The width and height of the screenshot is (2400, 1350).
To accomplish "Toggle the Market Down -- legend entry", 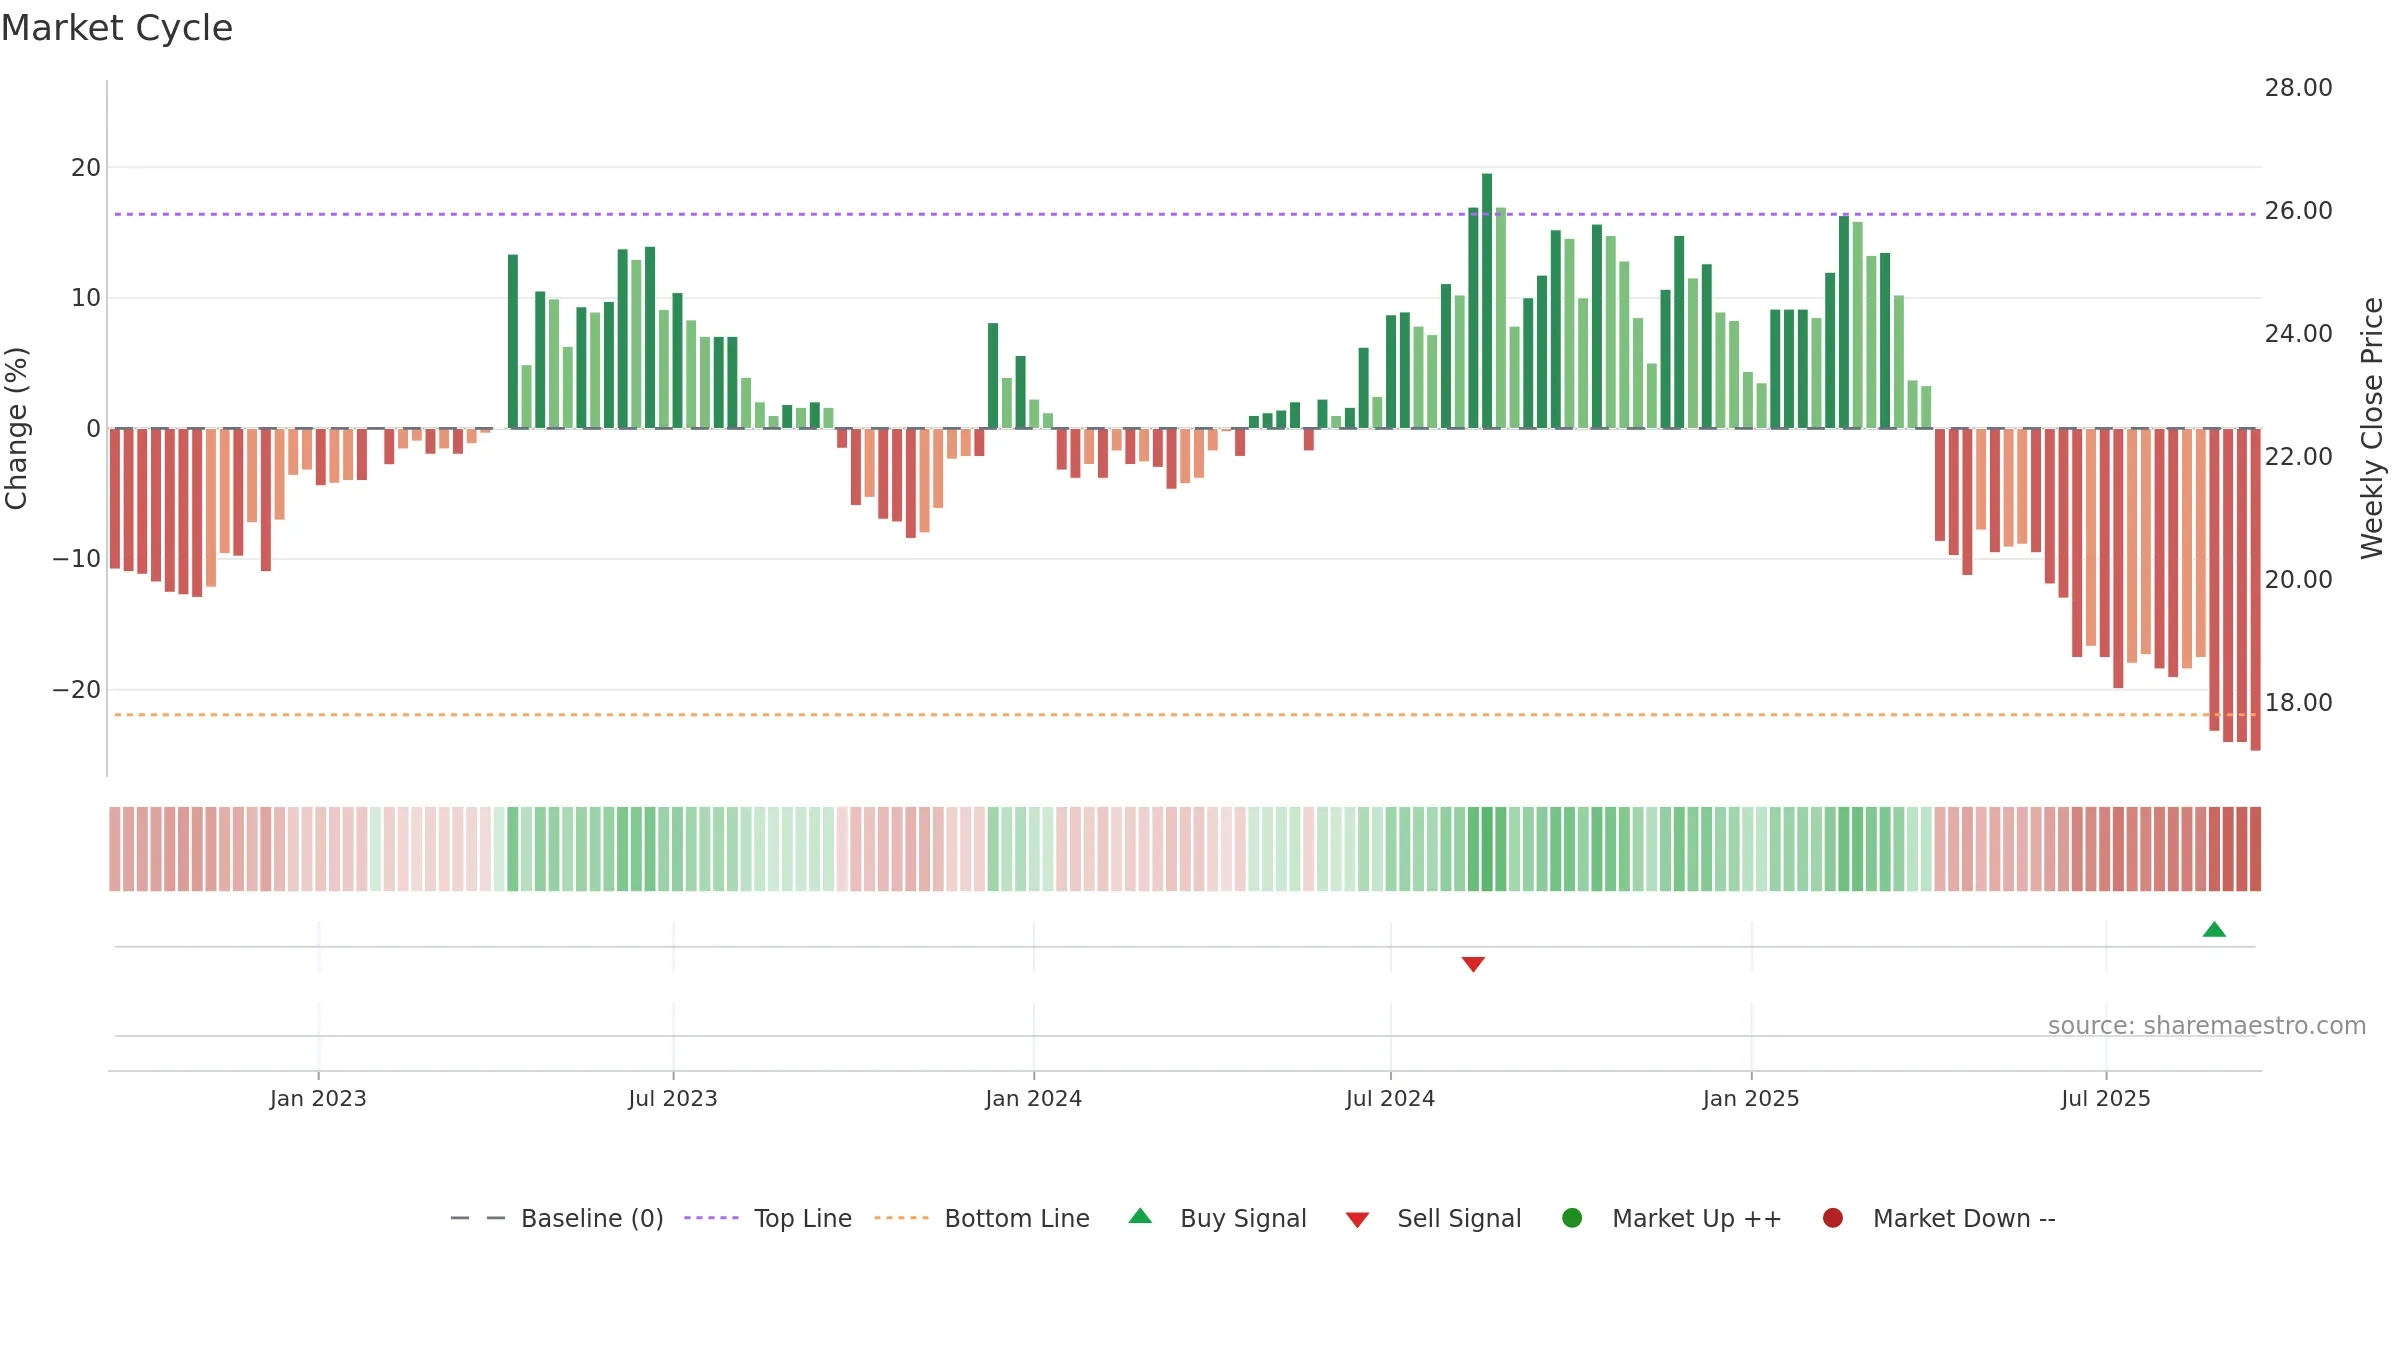I will click(x=1939, y=1218).
